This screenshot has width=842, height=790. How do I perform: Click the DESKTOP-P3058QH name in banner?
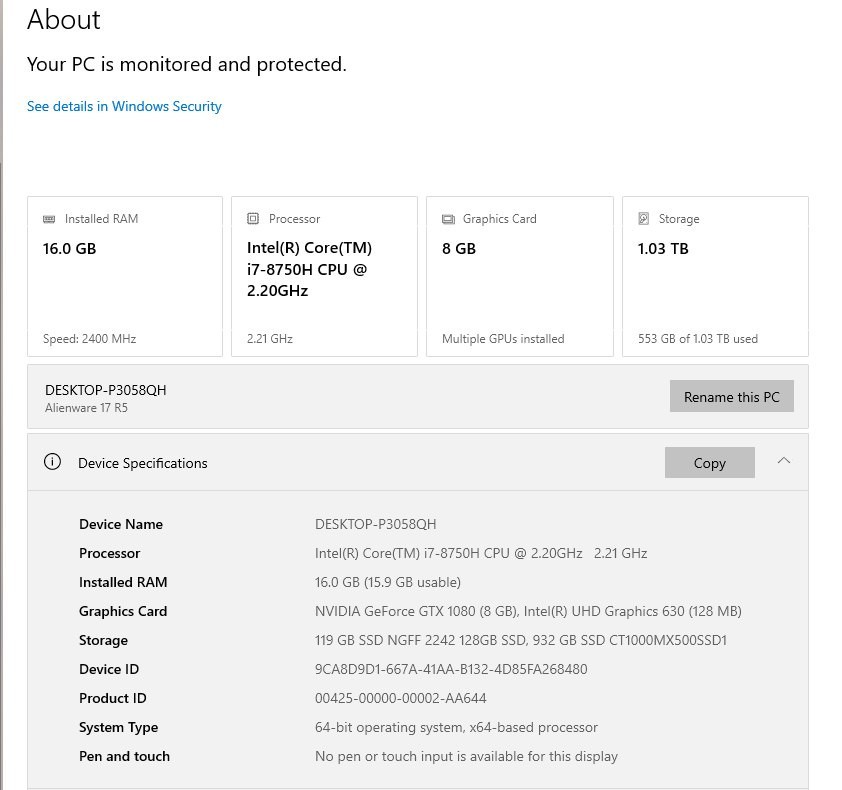point(106,390)
